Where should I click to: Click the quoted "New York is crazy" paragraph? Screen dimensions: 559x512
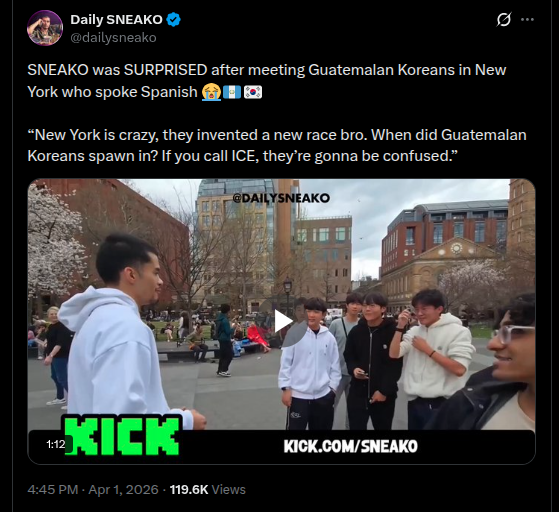[277, 145]
